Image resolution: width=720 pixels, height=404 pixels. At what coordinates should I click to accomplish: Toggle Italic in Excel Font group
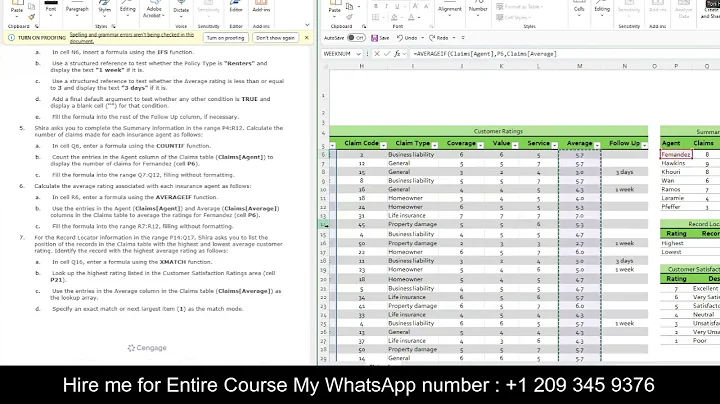coord(386,6)
